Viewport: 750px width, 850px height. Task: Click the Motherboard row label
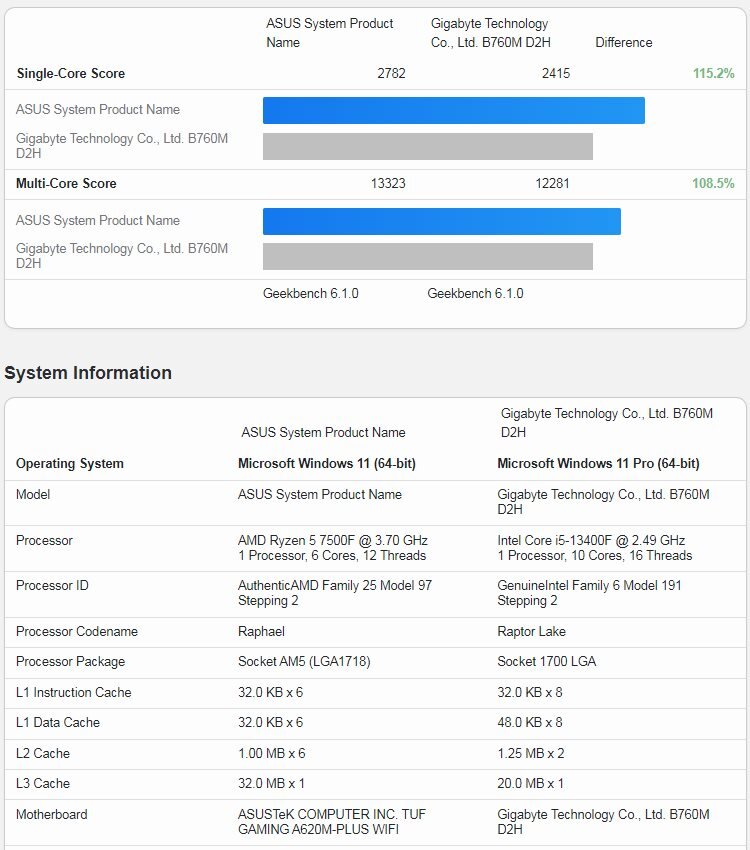coord(51,814)
